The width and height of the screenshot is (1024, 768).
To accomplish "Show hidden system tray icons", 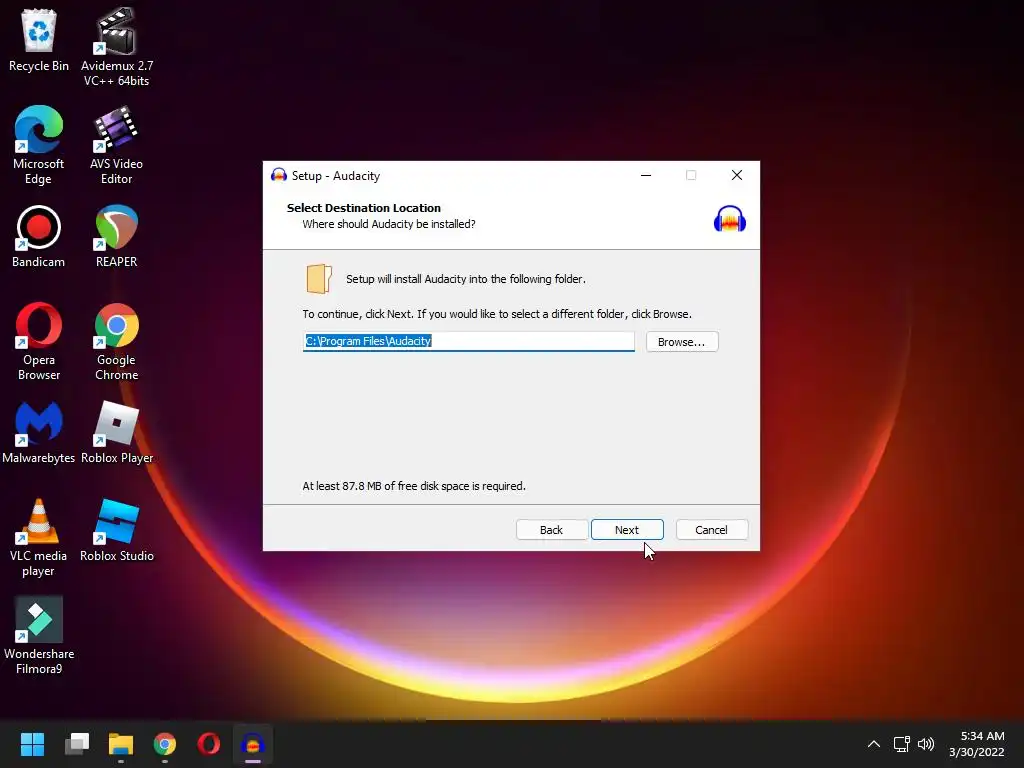I will tap(873, 744).
